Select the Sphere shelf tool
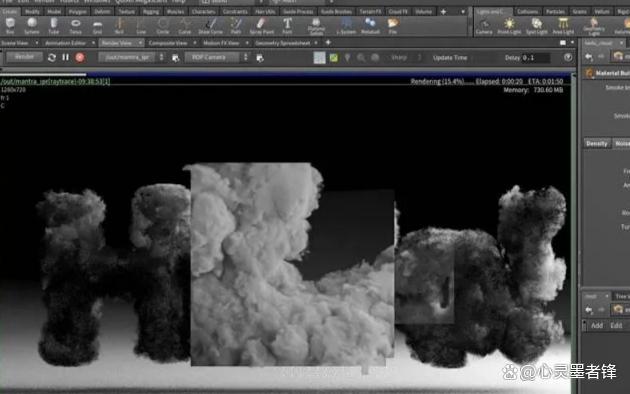This screenshot has height=394, width=630. [32, 25]
